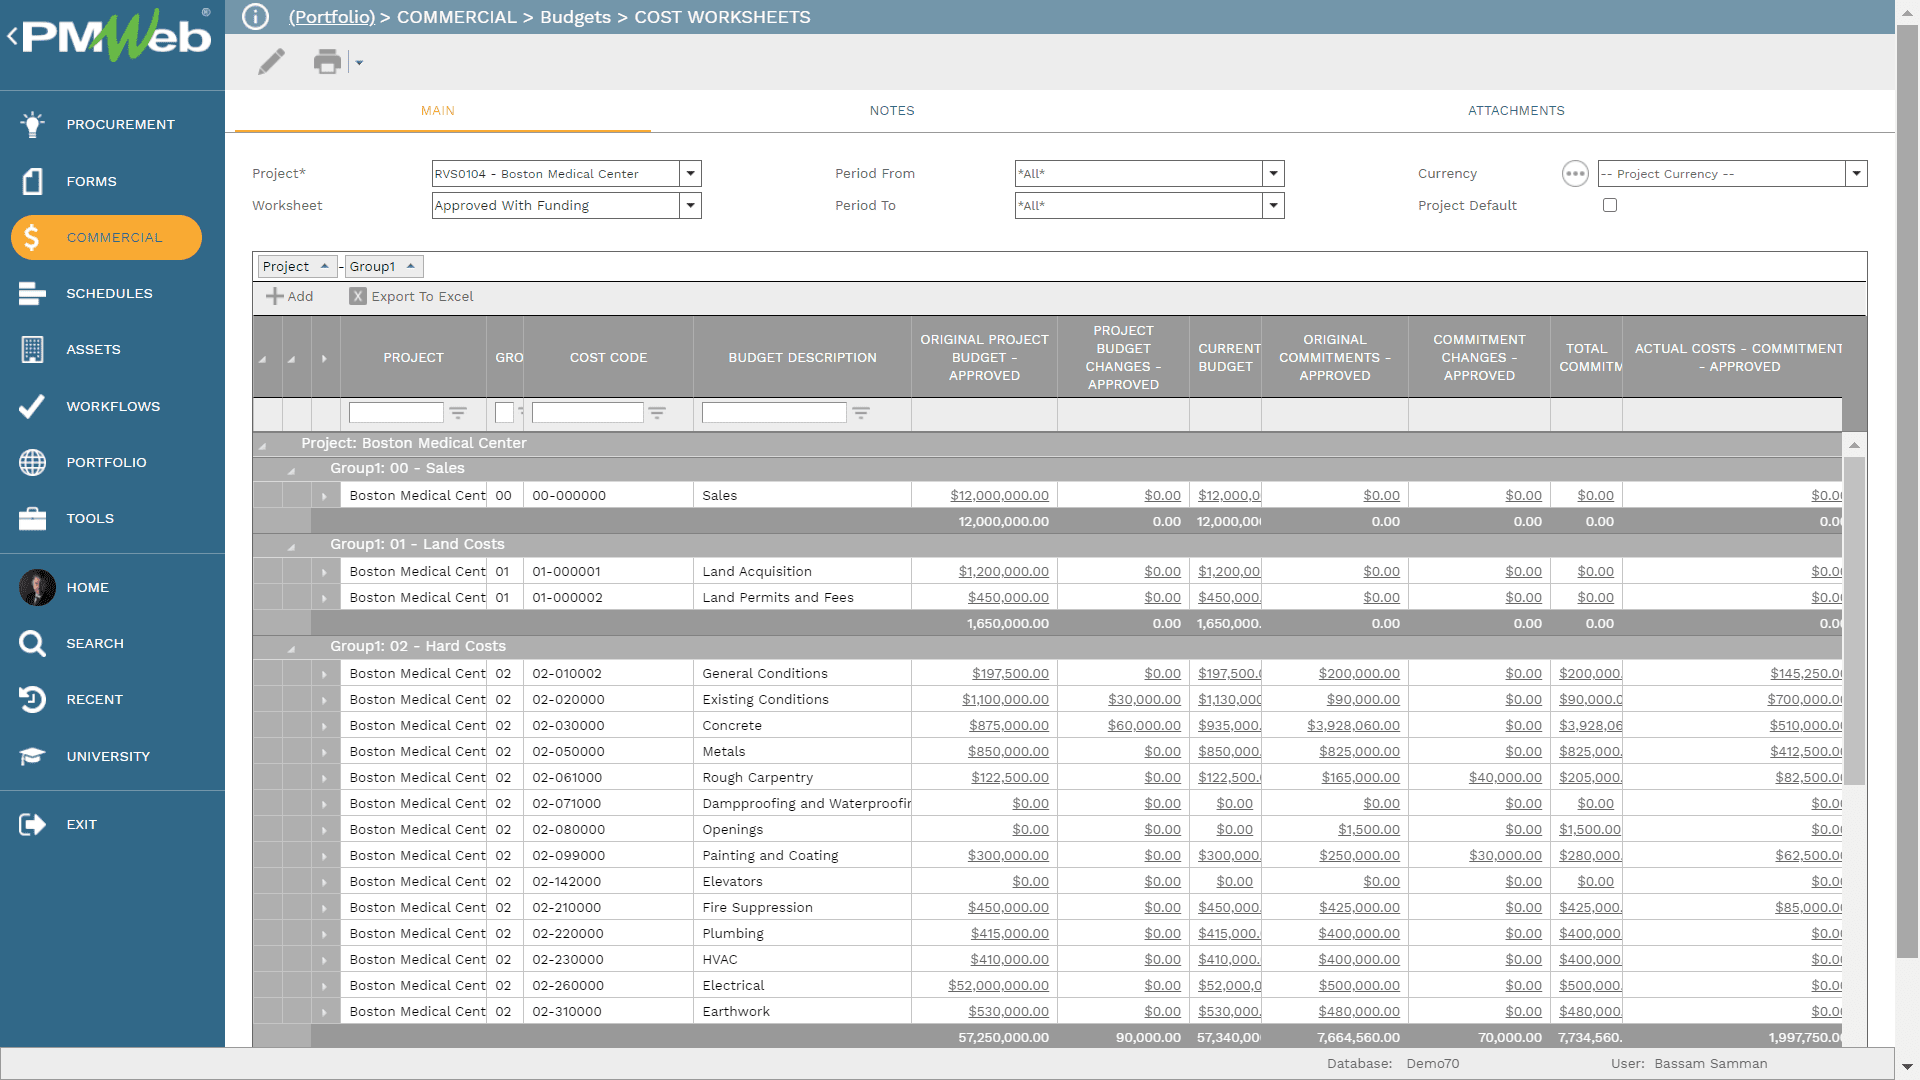Click filter icon for Cost Code column
This screenshot has height=1080, width=1920.
(657, 412)
